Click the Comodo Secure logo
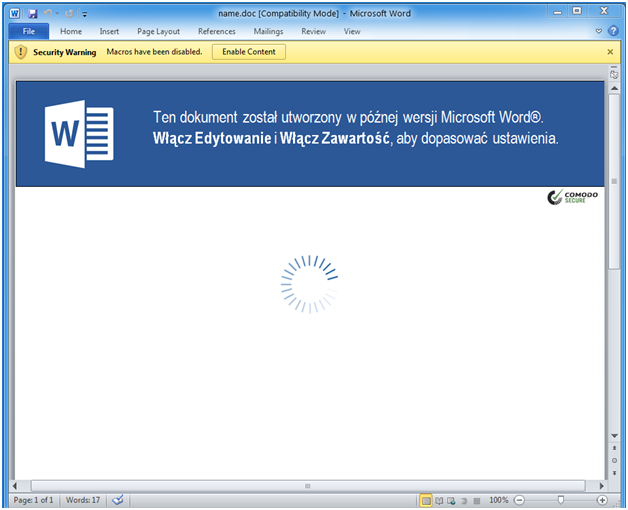Viewport: 628px width, 510px height. click(x=573, y=198)
